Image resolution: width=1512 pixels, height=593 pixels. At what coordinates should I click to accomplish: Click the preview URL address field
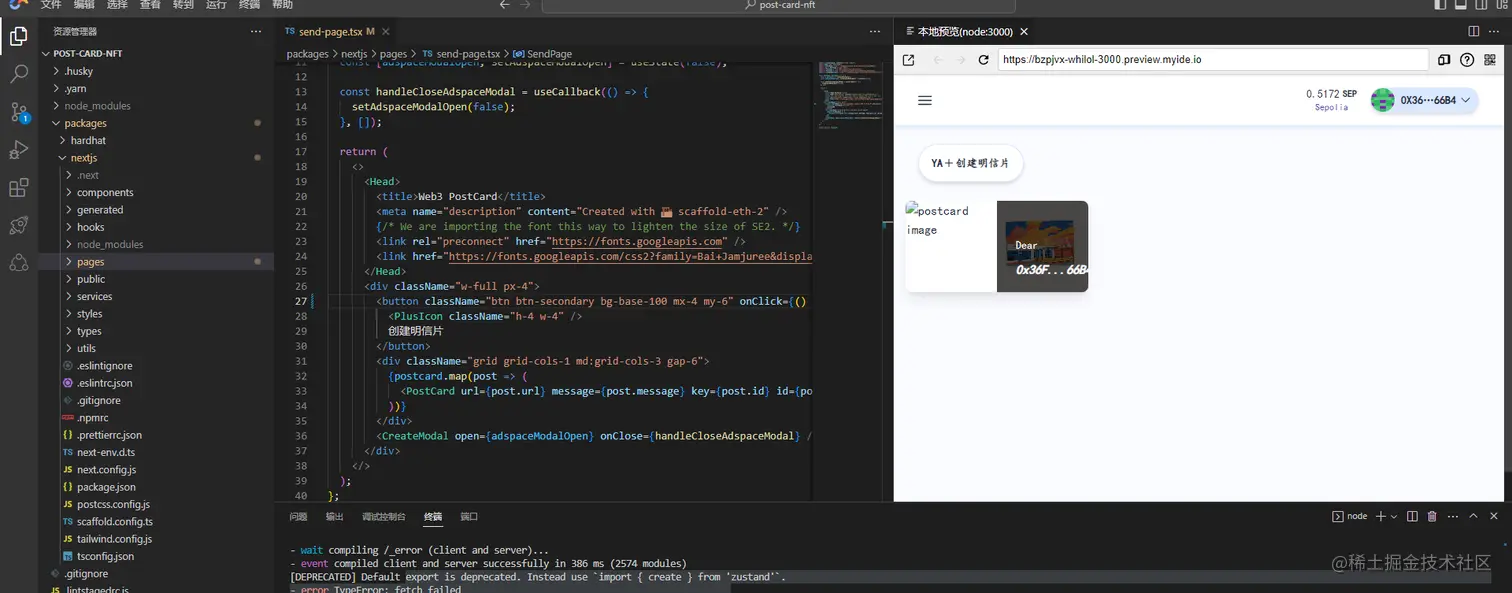(1212, 60)
